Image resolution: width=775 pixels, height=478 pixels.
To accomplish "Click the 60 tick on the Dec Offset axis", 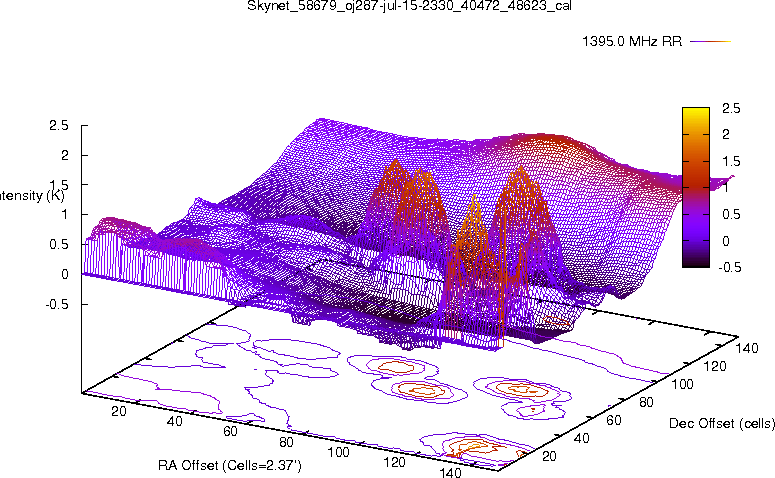I will click(613, 420).
